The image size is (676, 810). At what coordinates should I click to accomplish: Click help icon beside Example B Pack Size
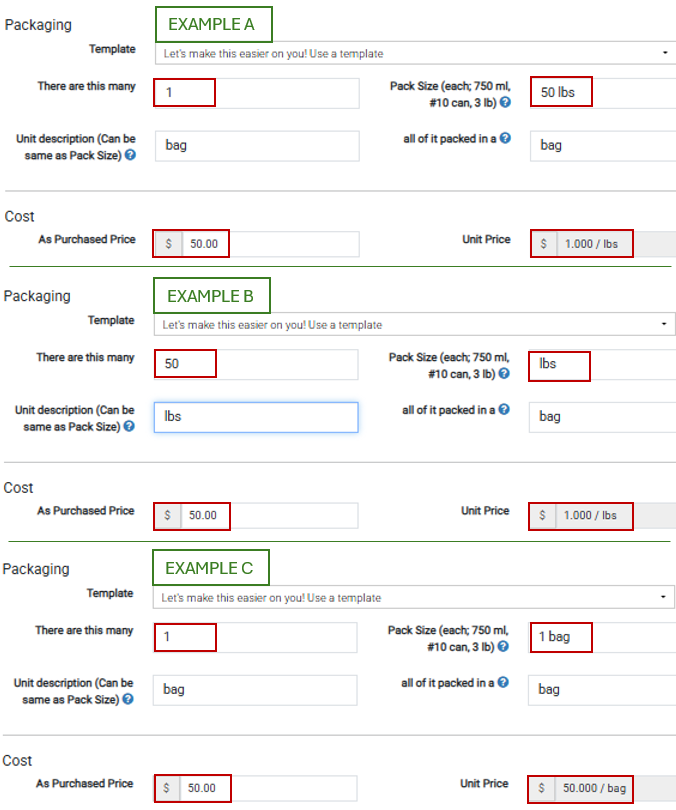505,374
